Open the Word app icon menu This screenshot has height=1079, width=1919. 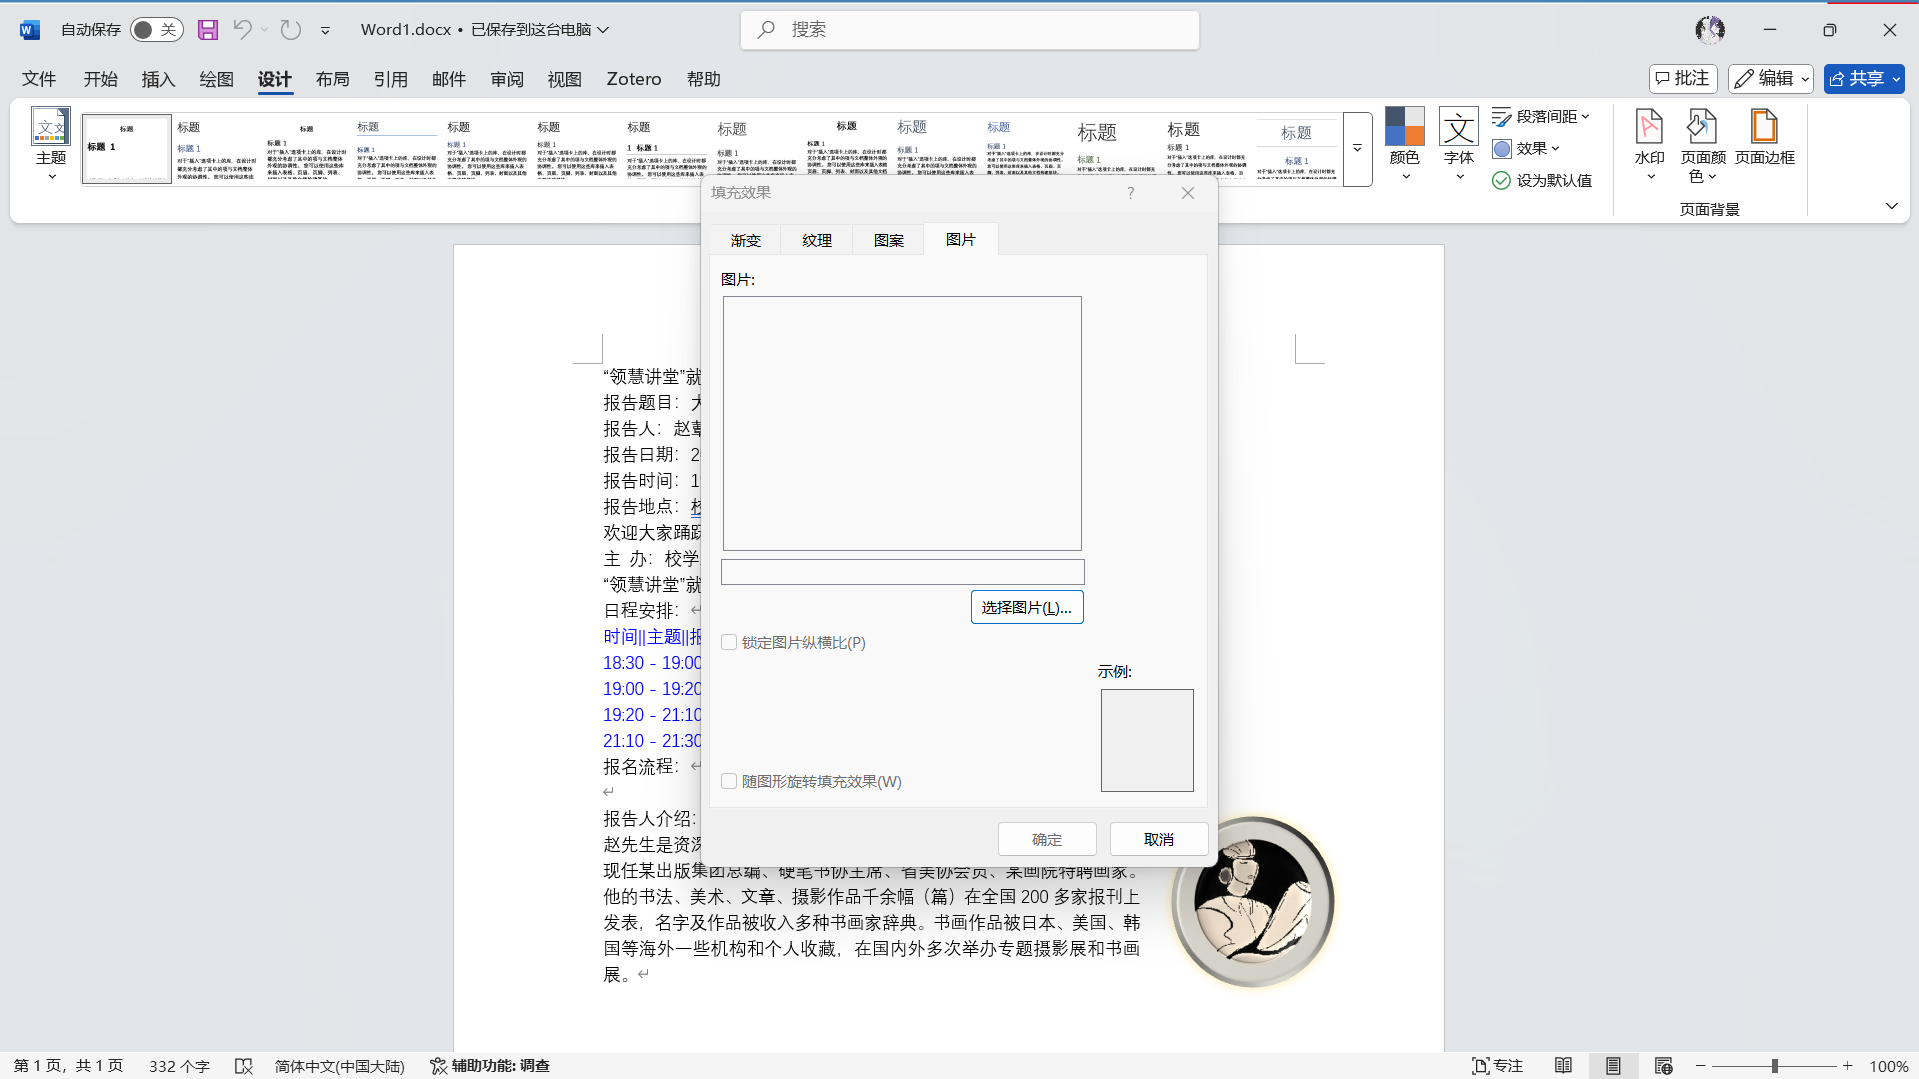[29, 30]
